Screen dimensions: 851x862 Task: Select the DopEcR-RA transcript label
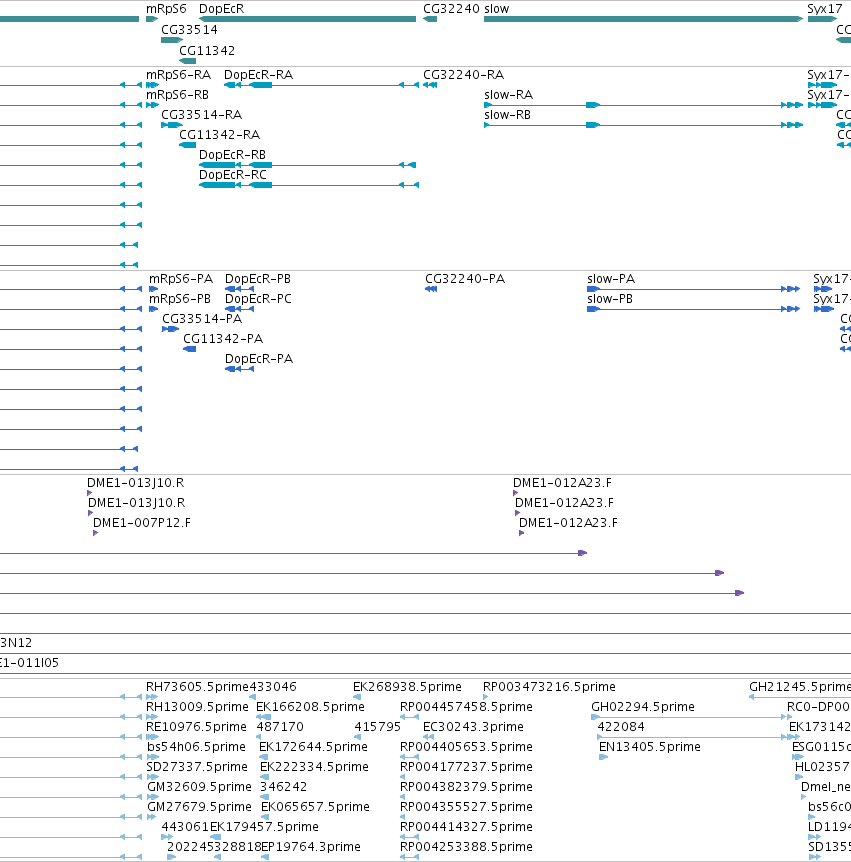tap(258, 75)
